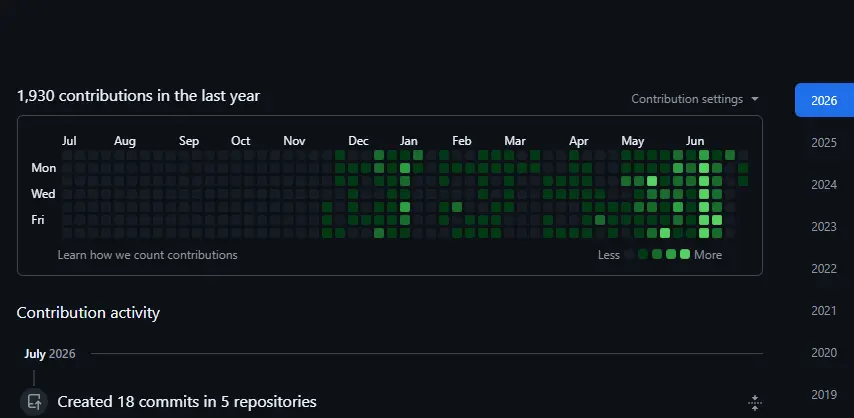Click the repository push icon beside Created 18 commits
The height and width of the screenshot is (418, 854).
click(34, 402)
